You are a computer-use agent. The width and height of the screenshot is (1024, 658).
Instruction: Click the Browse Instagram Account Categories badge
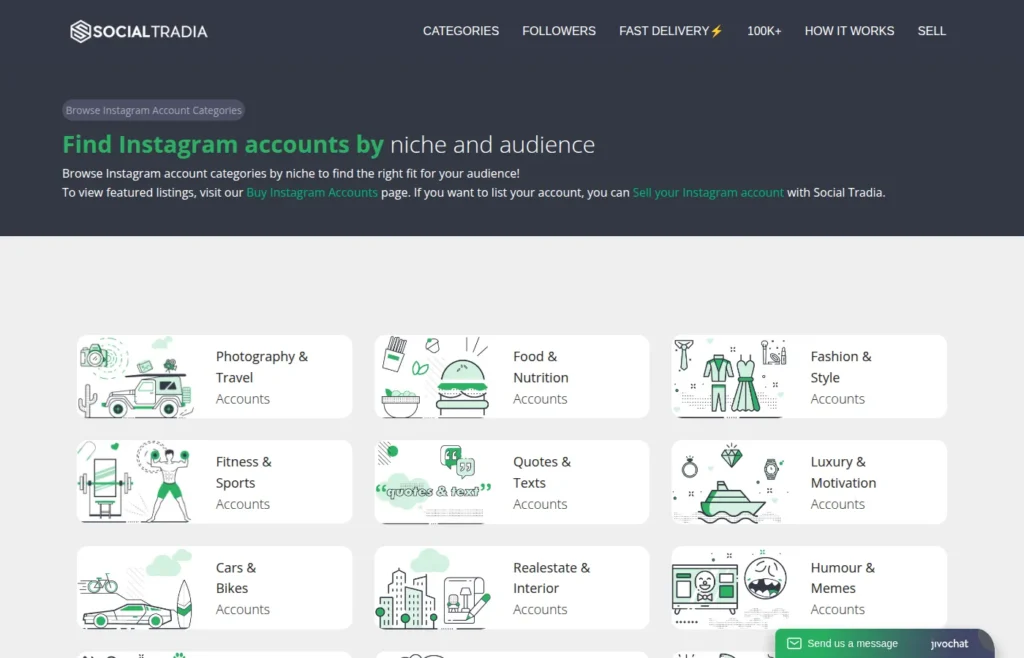click(x=153, y=110)
